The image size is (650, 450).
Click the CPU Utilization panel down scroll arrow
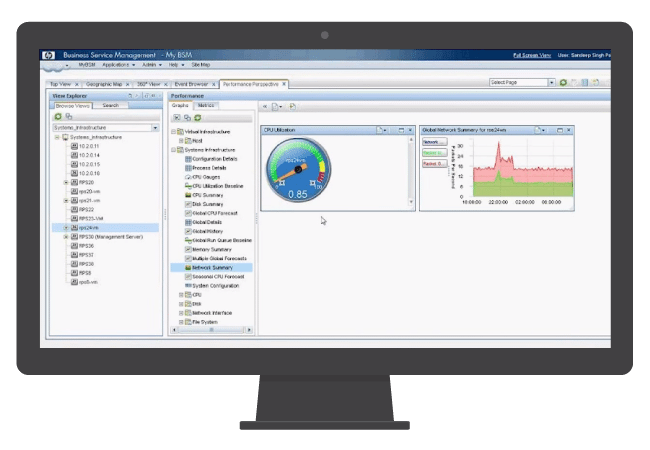pos(411,202)
